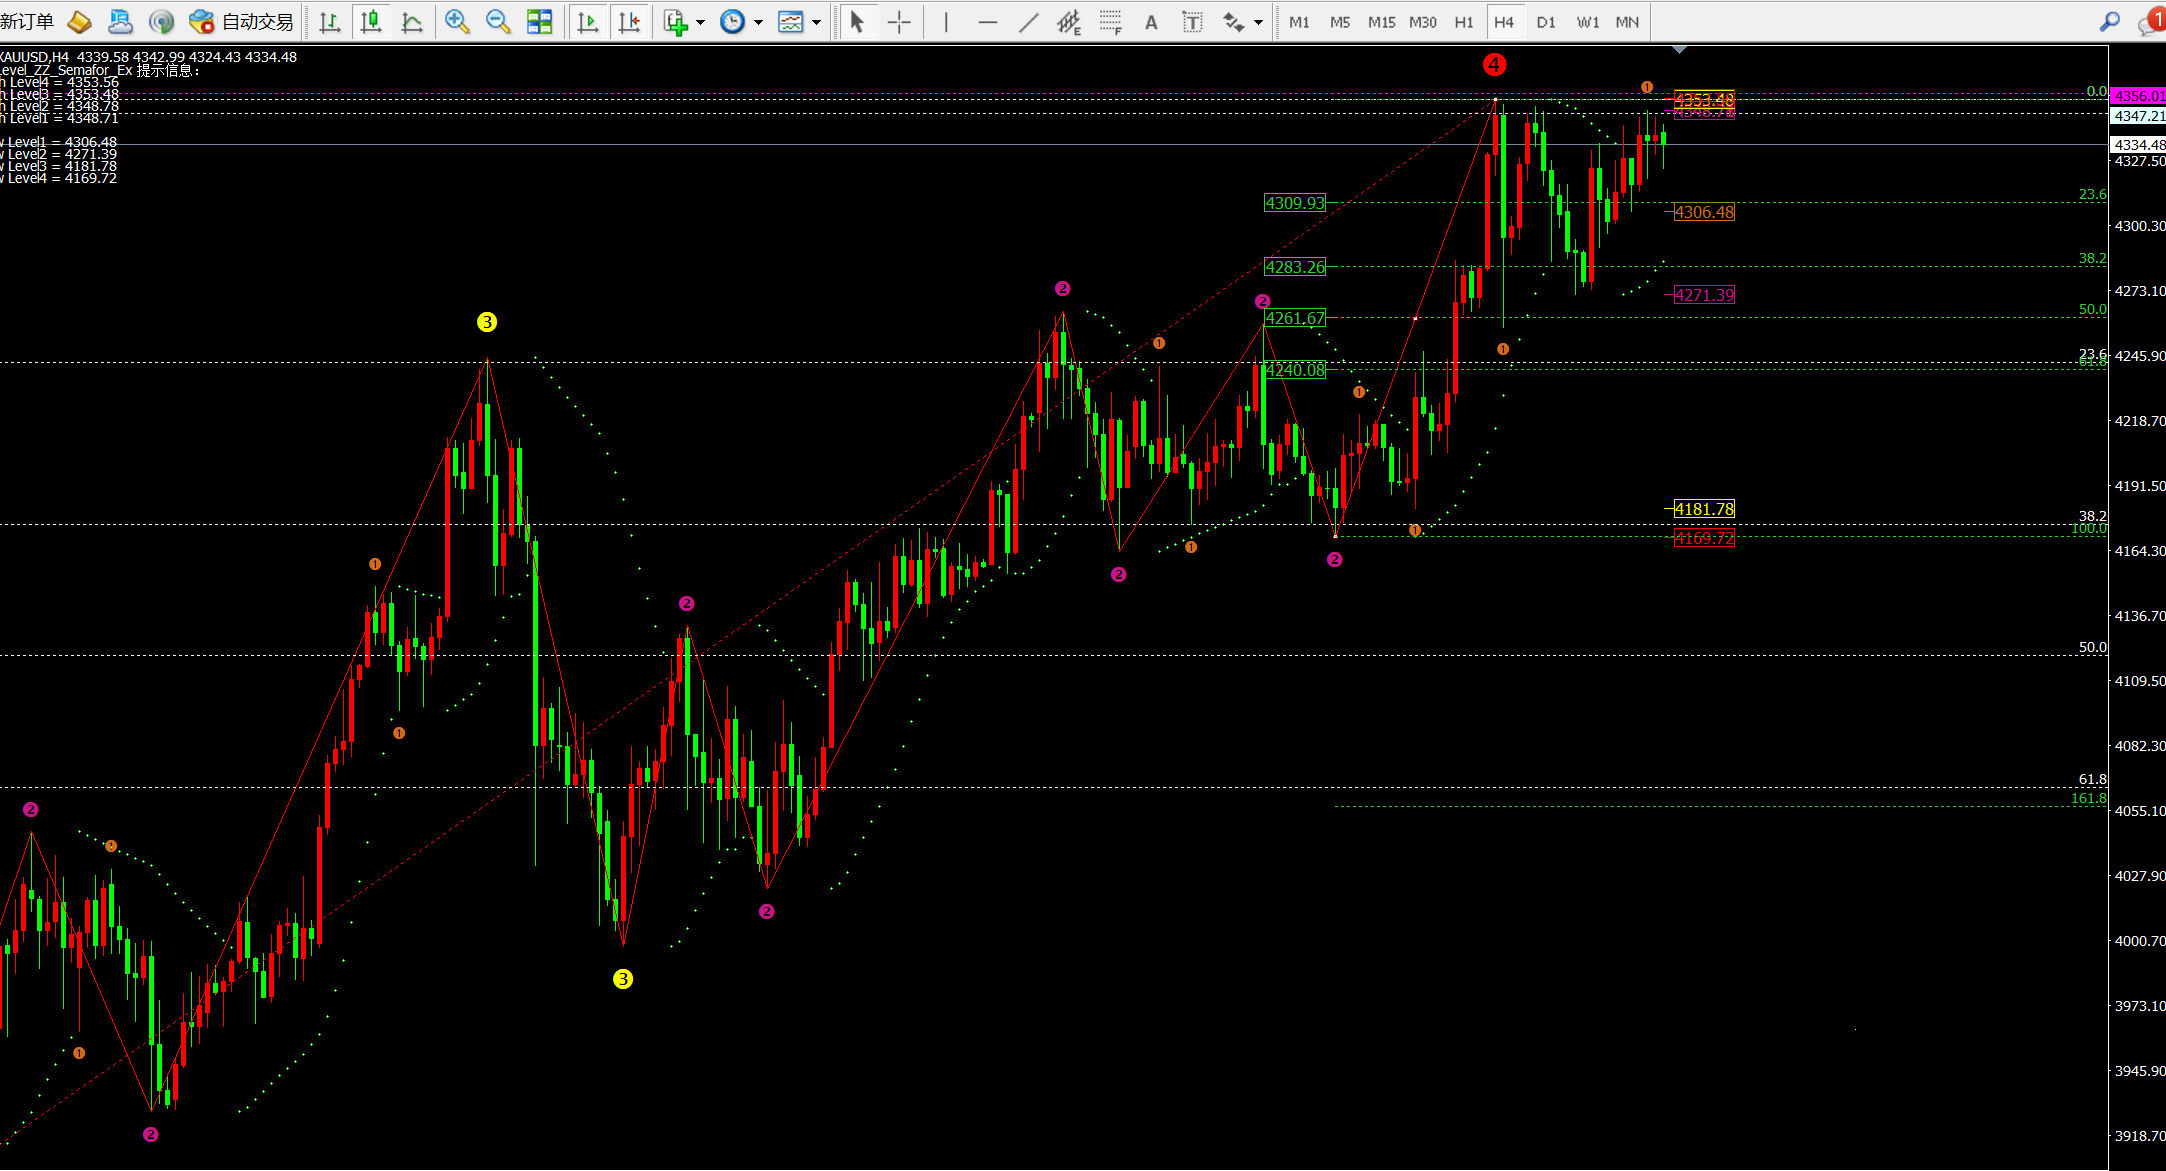
Task: Toggle candlestick chart mode
Action: coord(371,21)
